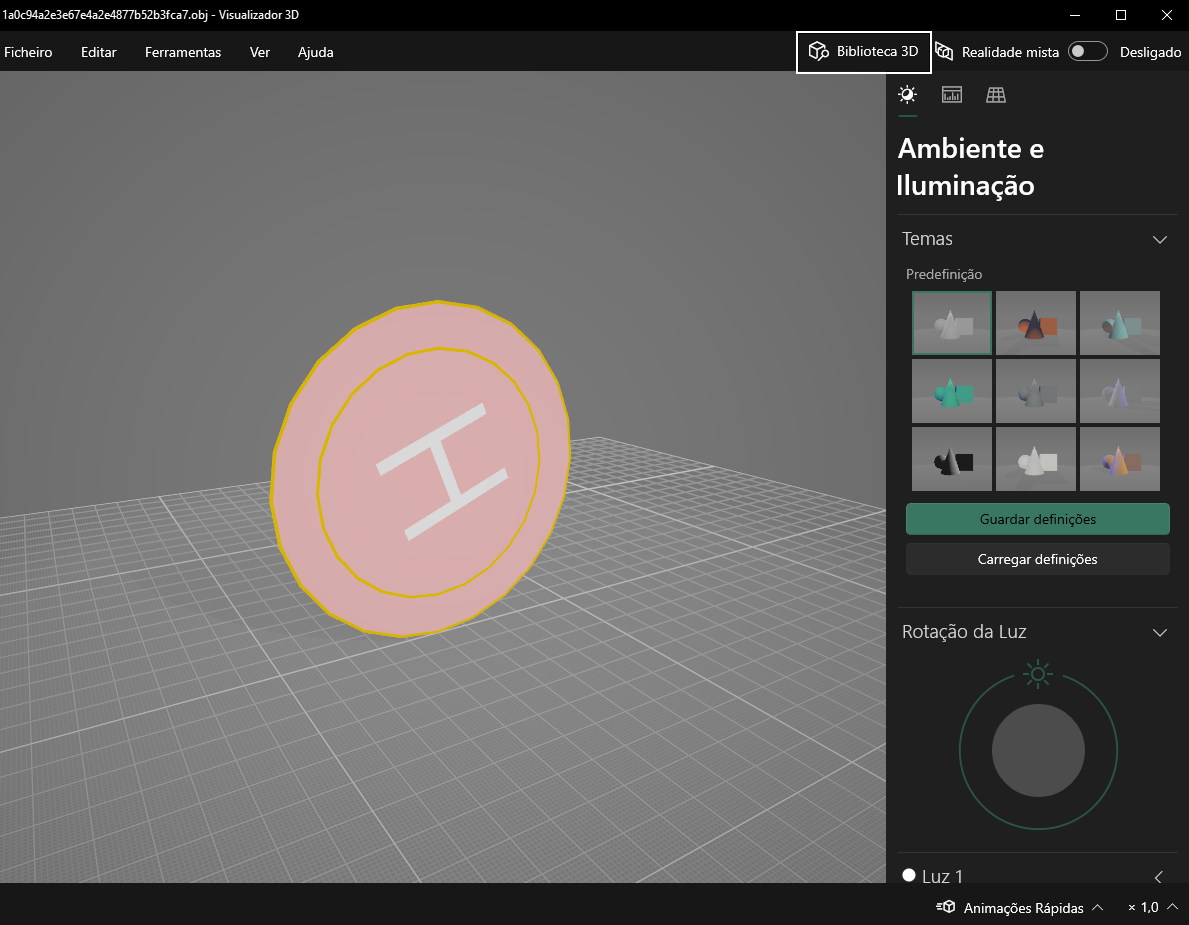Click the Realidade mista cube icon
Screen dimensions: 1189x925
point(944,52)
